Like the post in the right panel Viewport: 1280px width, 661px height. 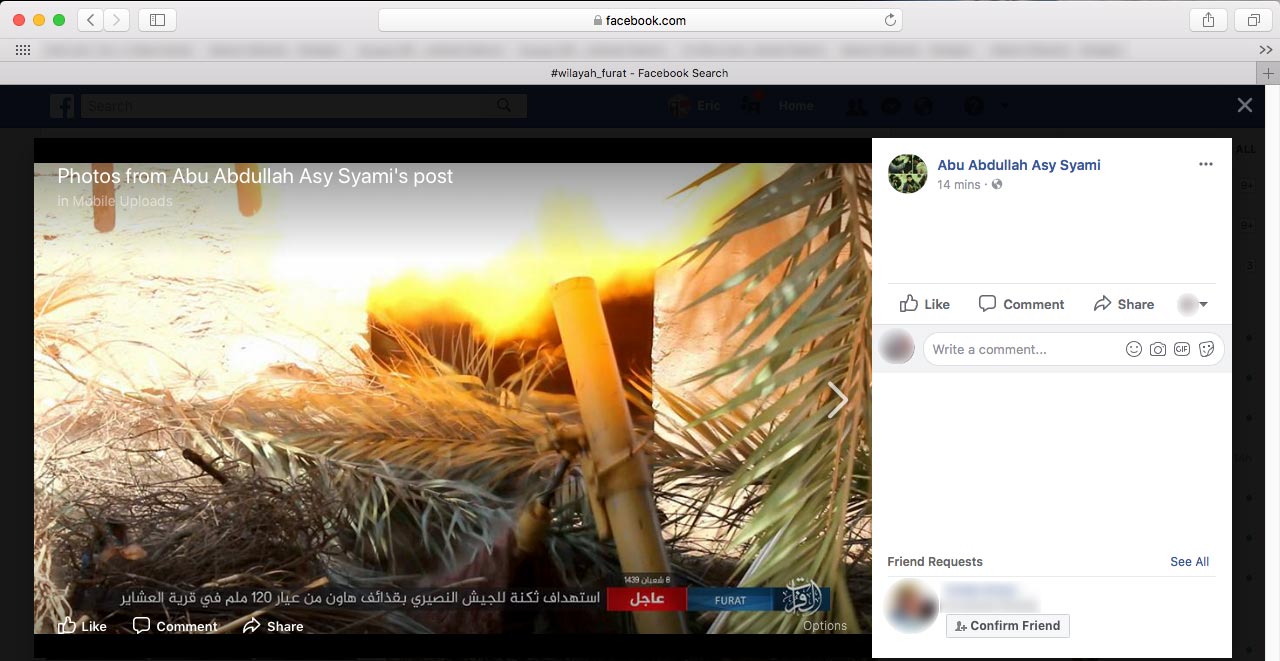coord(925,304)
